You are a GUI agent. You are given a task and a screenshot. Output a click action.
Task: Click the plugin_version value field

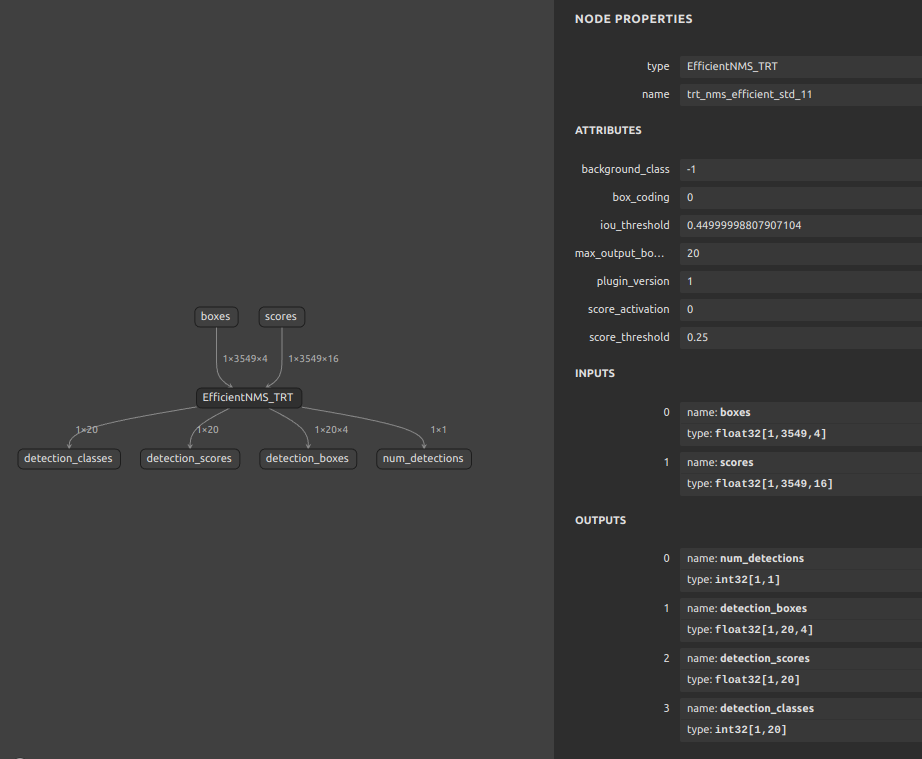tap(800, 281)
